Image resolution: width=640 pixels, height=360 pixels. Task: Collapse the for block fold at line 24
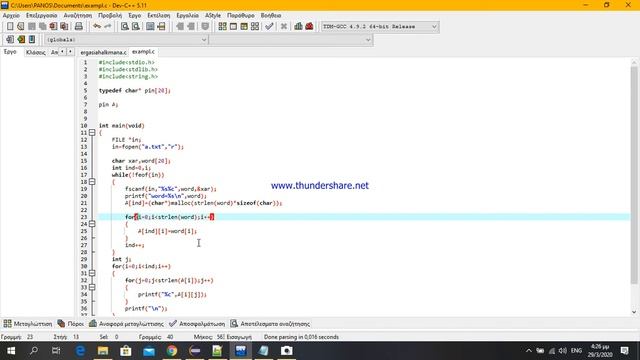(92, 224)
